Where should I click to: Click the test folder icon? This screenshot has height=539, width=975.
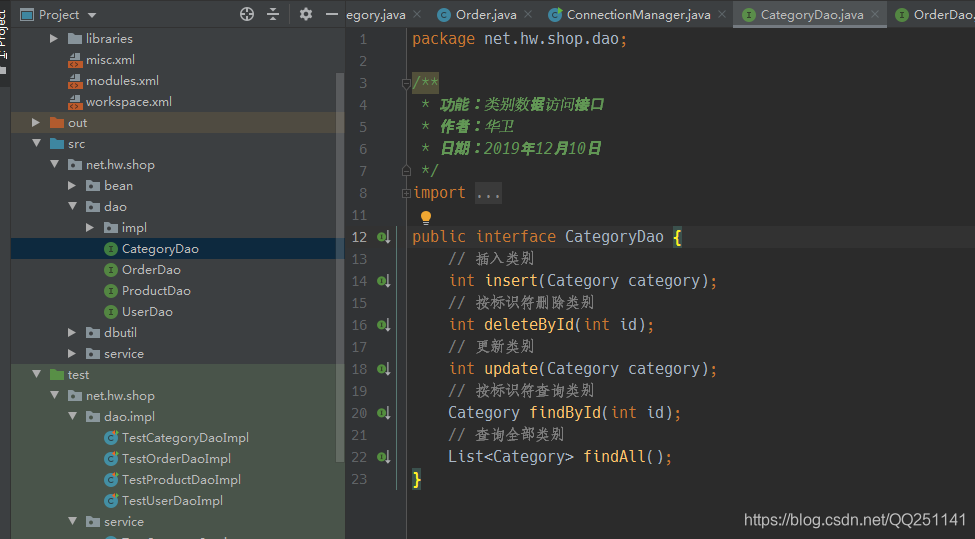pos(57,374)
